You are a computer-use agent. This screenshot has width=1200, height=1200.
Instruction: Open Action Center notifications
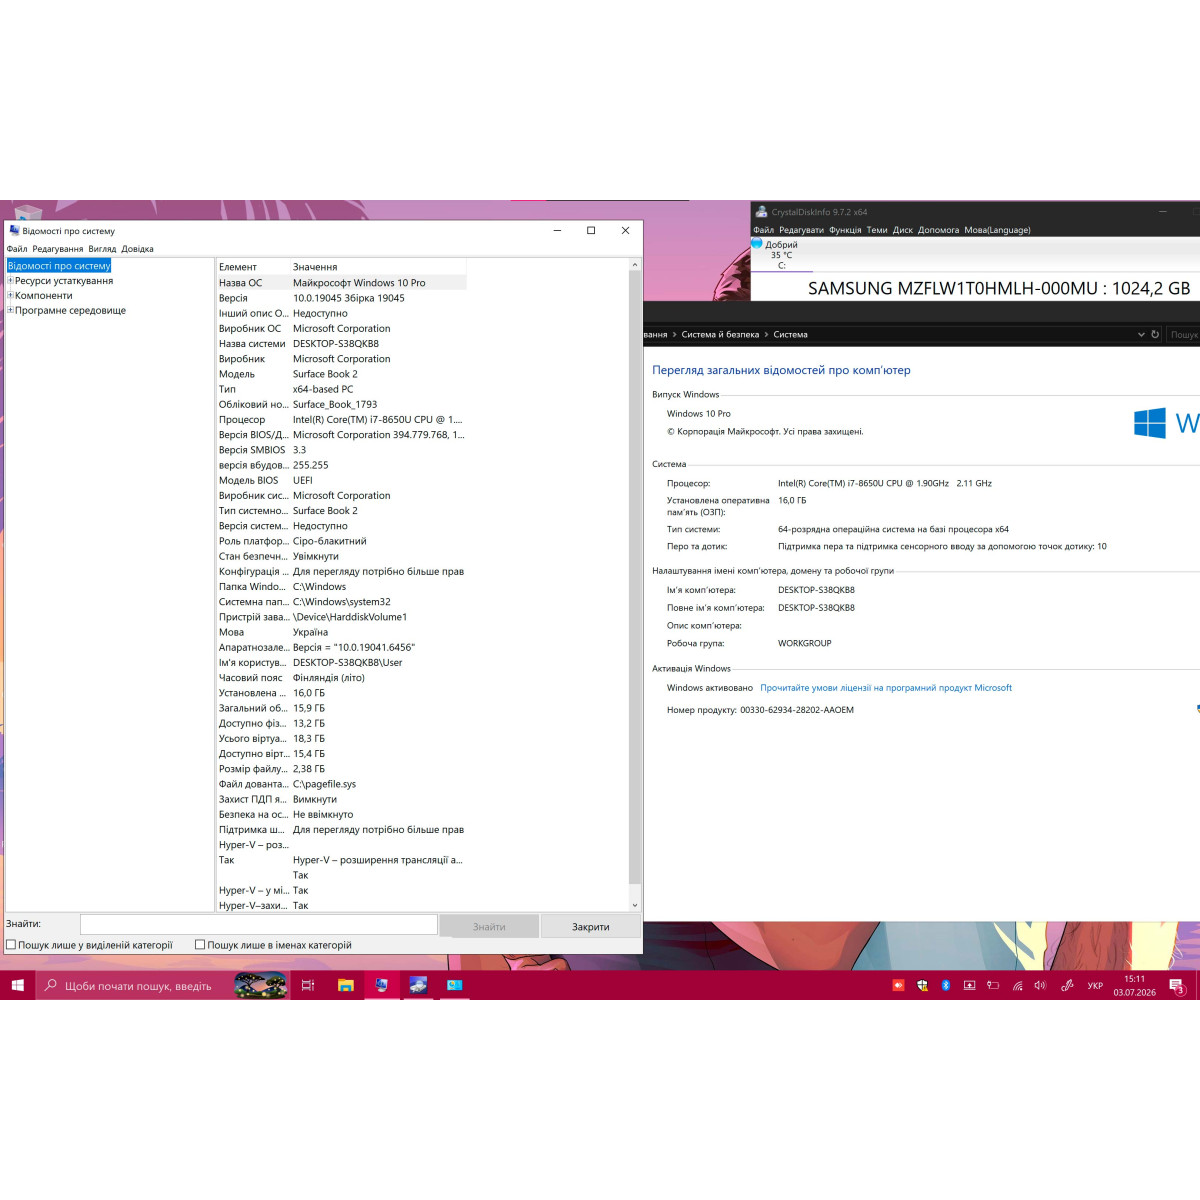[x=1177, y=986]
